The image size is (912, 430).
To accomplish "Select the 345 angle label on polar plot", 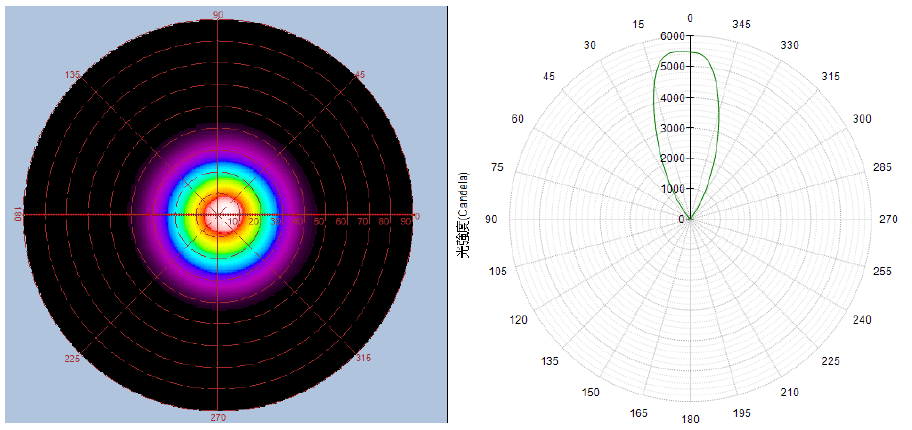I will (742, 23).
